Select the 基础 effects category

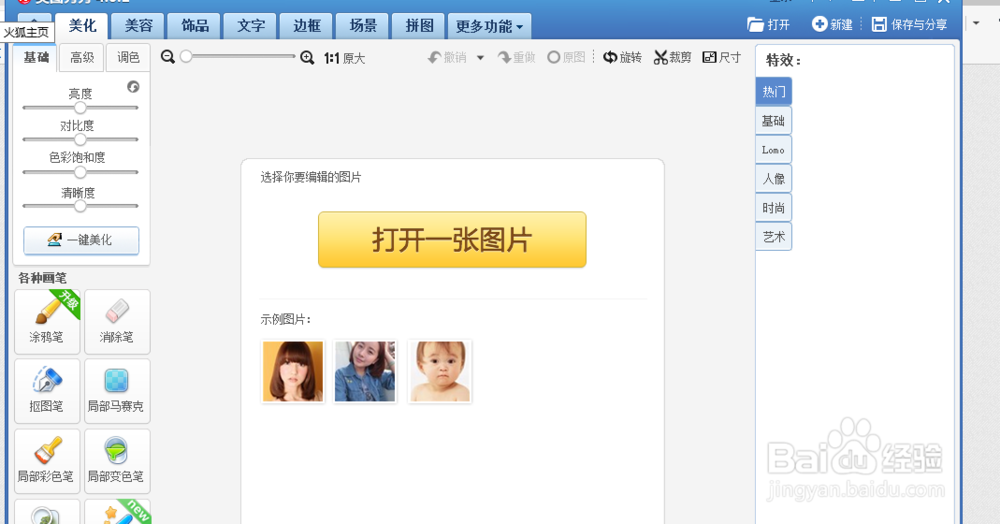[774, 120]
